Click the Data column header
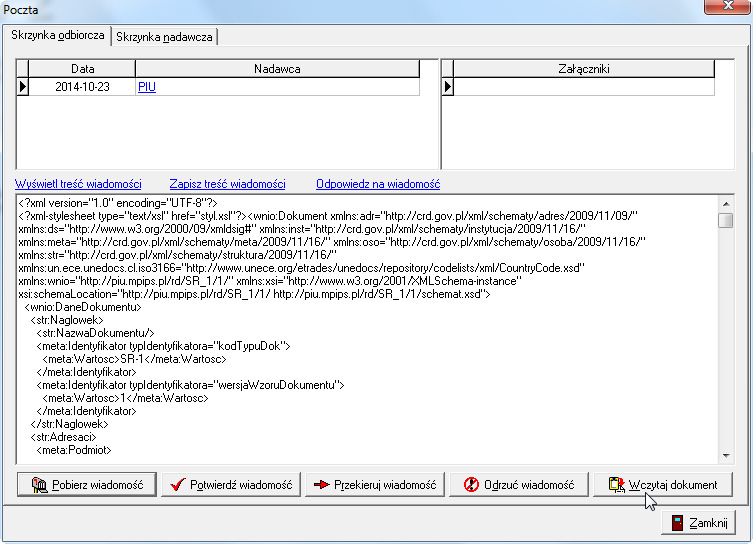 [82, 69]
